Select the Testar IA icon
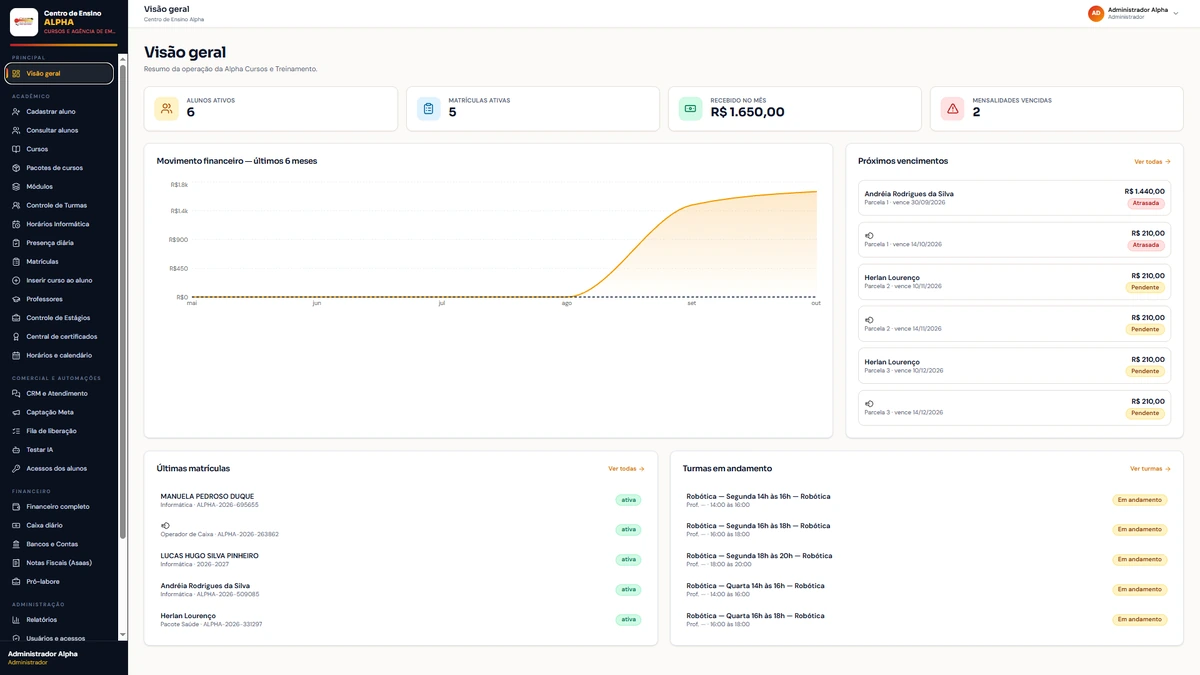The height and width of the screenshot is (675, 1200). 16,450
